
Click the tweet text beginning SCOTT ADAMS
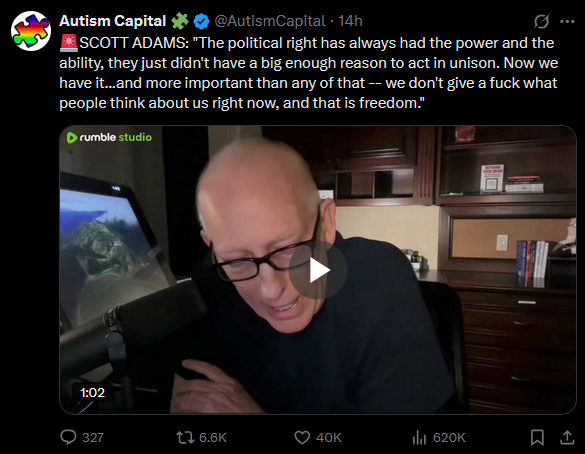tap(309, 73)
